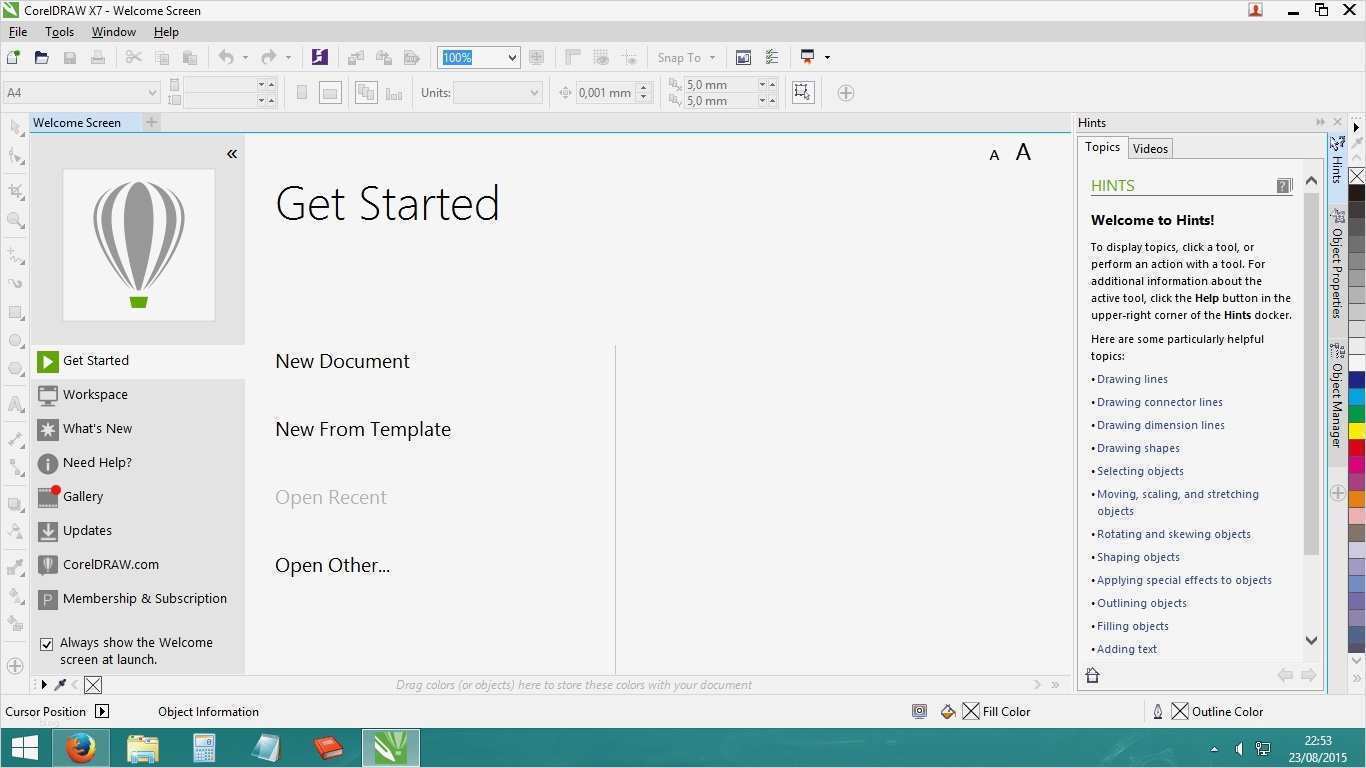Open the File menu
The height and width of the screenshot is (768, 1366).
pos(18,32)
